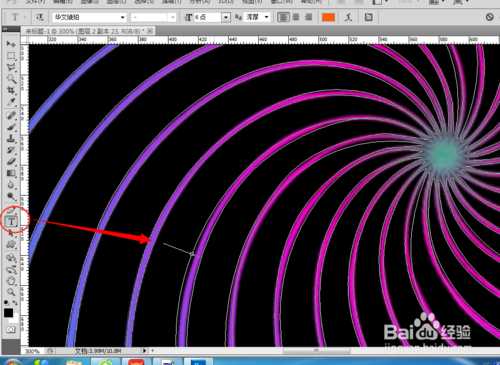Select the 3D Object Rotate tool
Image resolution: width=500 pixels, height=365 pixels.
(x=11, y=258)
